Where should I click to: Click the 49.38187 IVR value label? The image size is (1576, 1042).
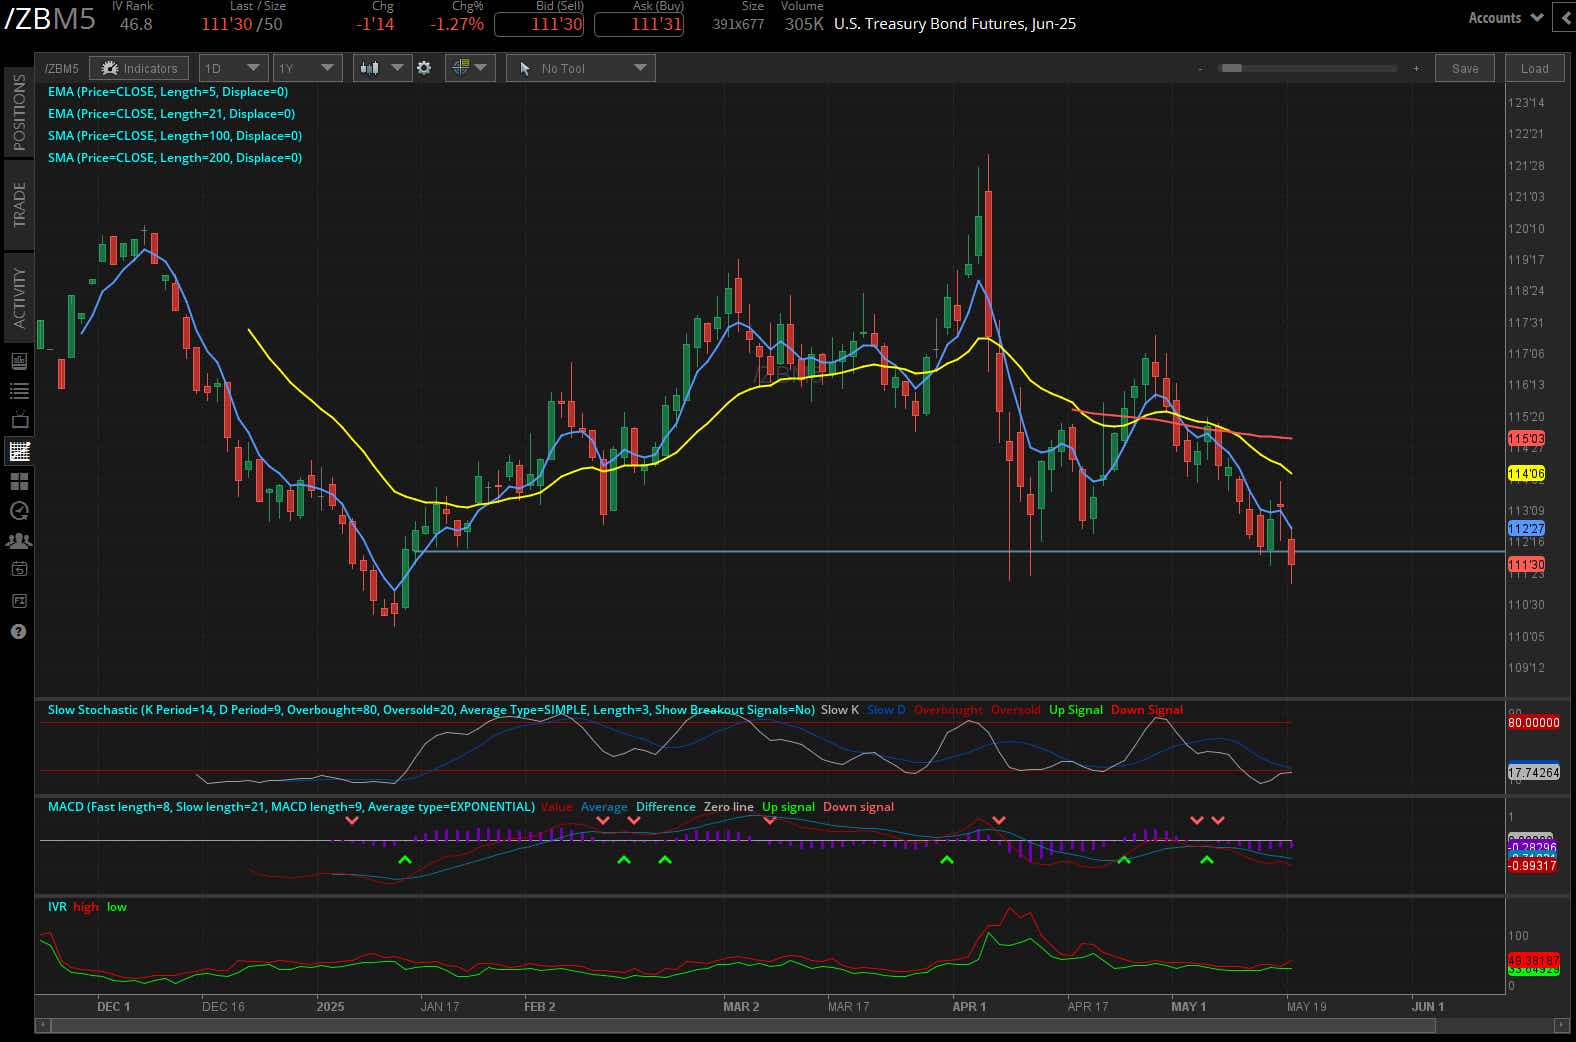point(1533,959)
